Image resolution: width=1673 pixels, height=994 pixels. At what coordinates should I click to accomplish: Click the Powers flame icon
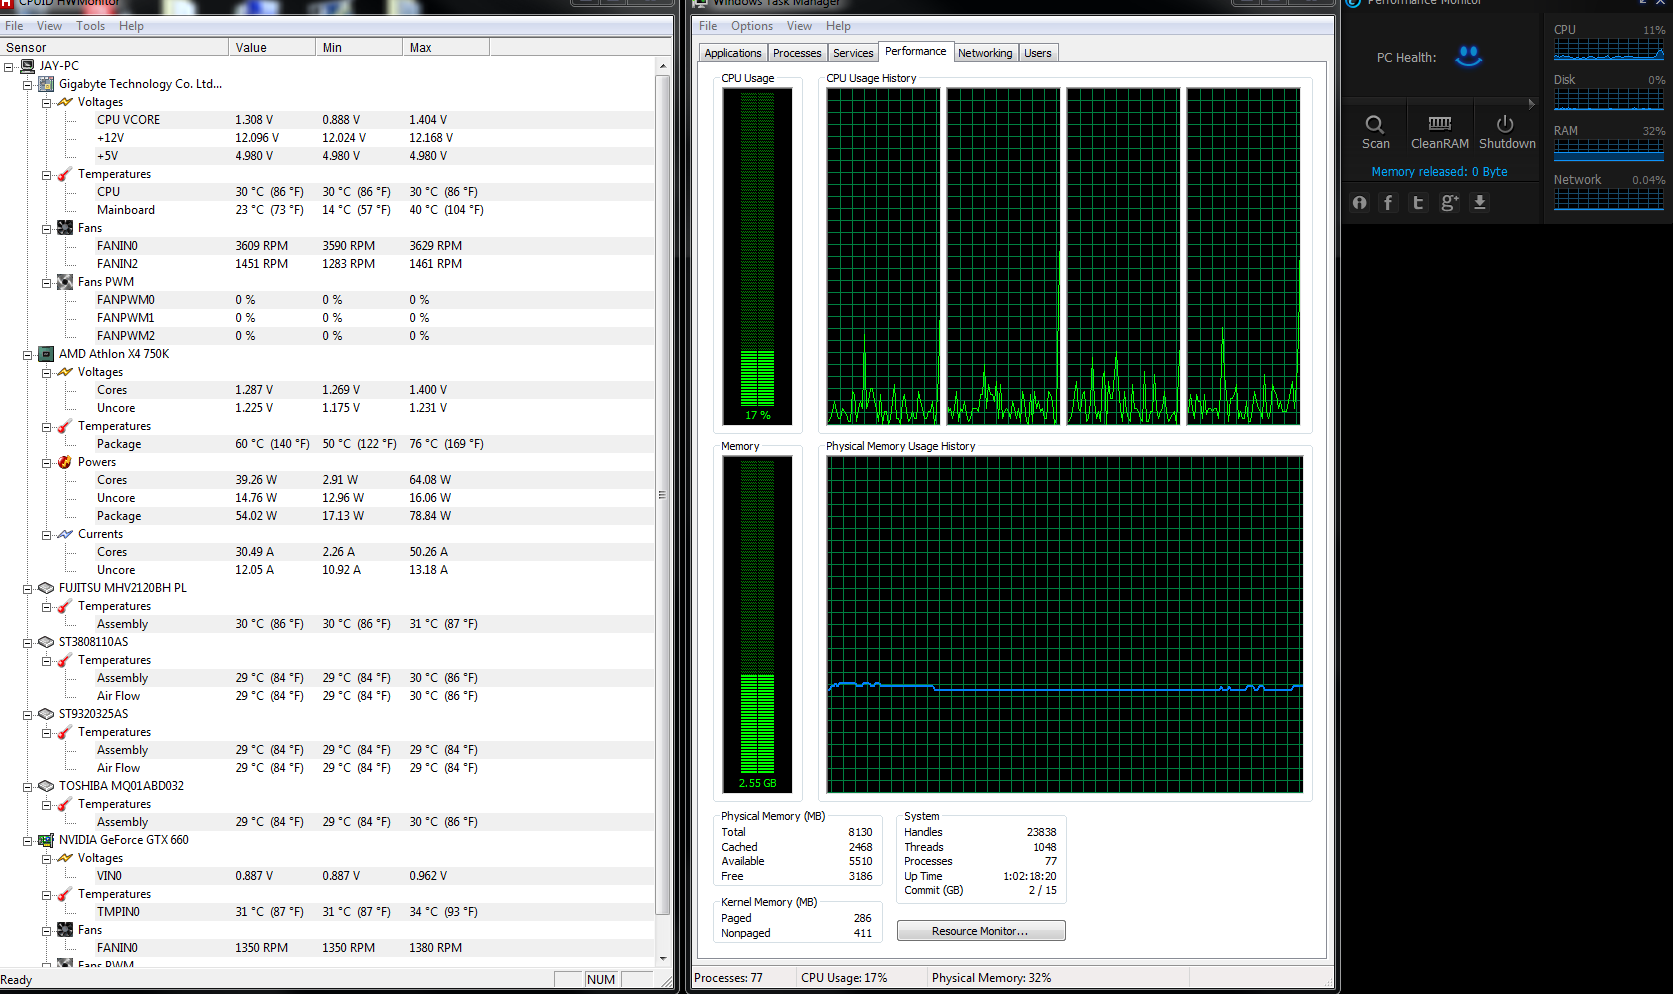click(x=65, y=462)
